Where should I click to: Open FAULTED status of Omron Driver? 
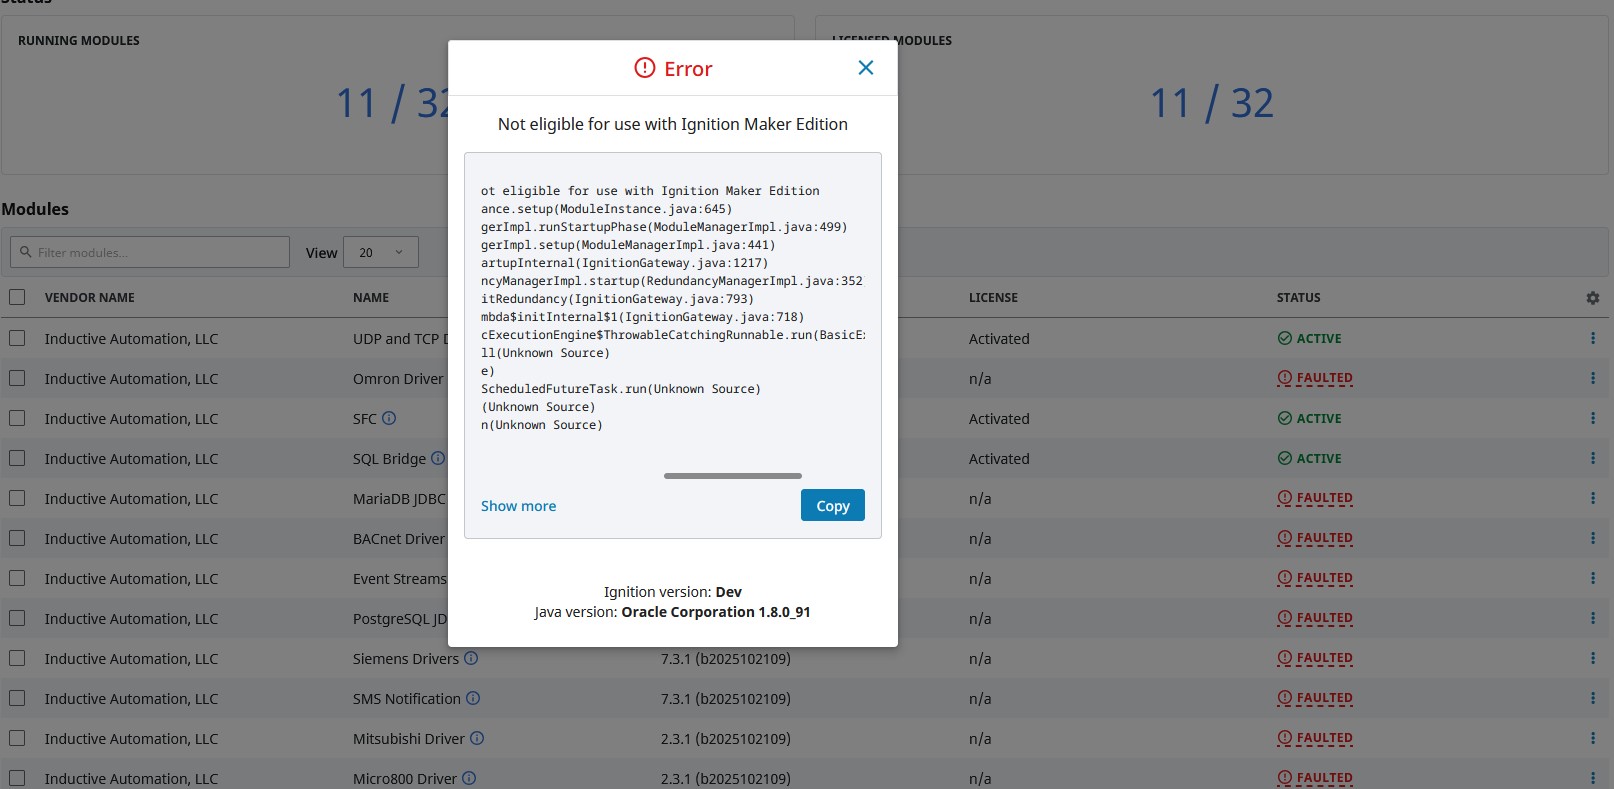pos(1315,378)
